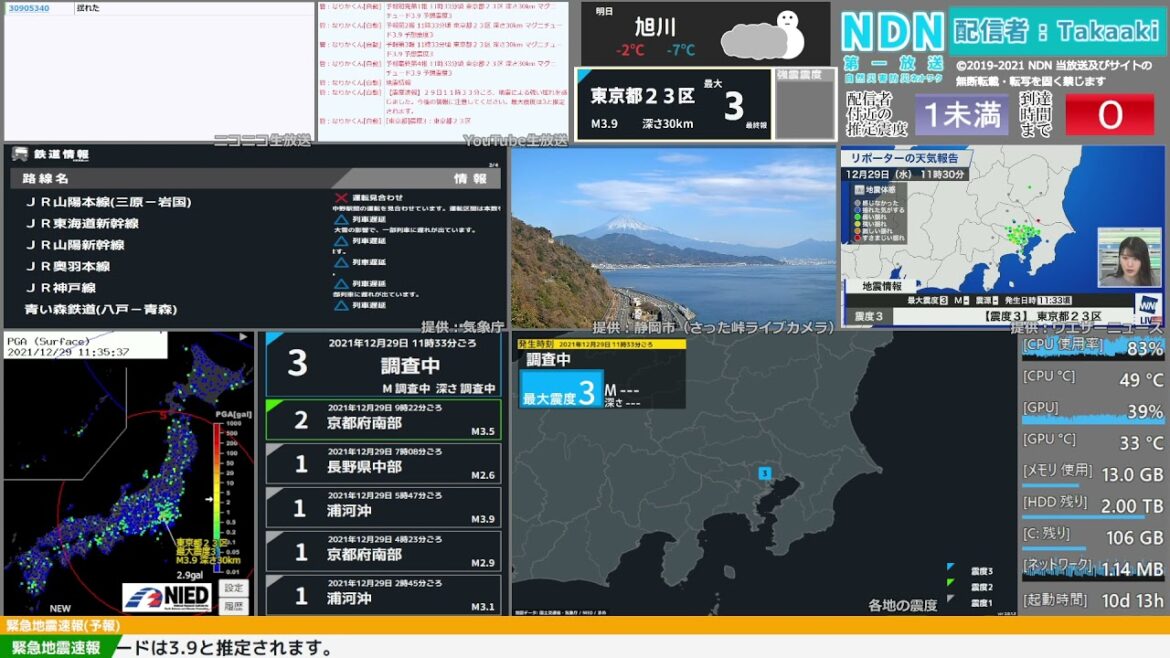The height and width of the screenshot is (658, 1170).
Task: Toggle the green 弱い揺れ dot in the legend
Action: tap(856, 217)
